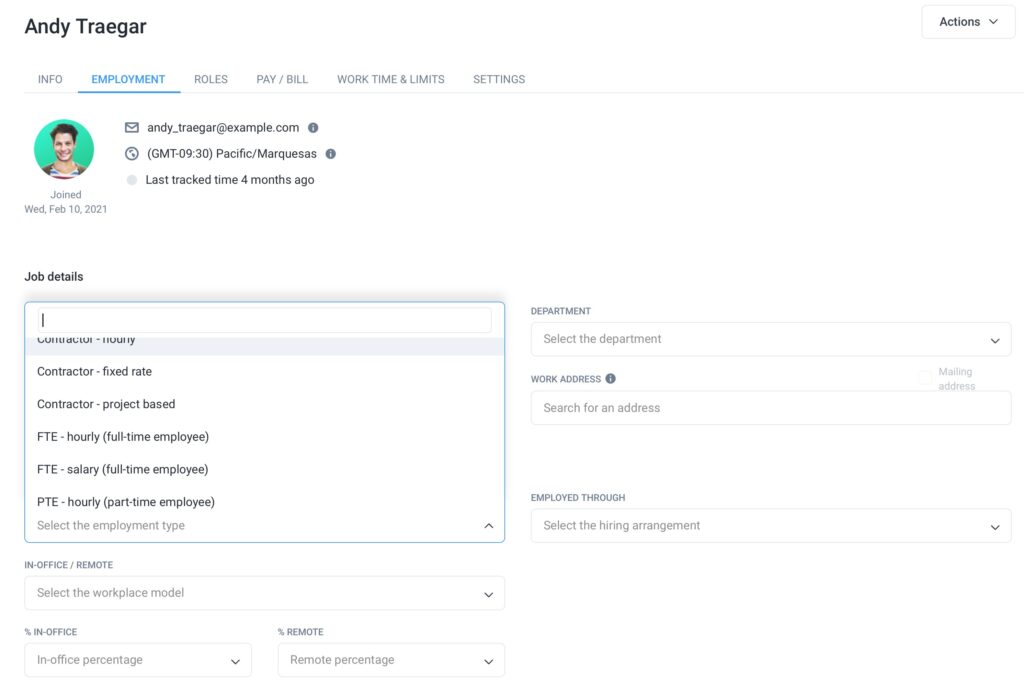Click the email envelope icon
1024x694 pixels.
click(131, 128)
